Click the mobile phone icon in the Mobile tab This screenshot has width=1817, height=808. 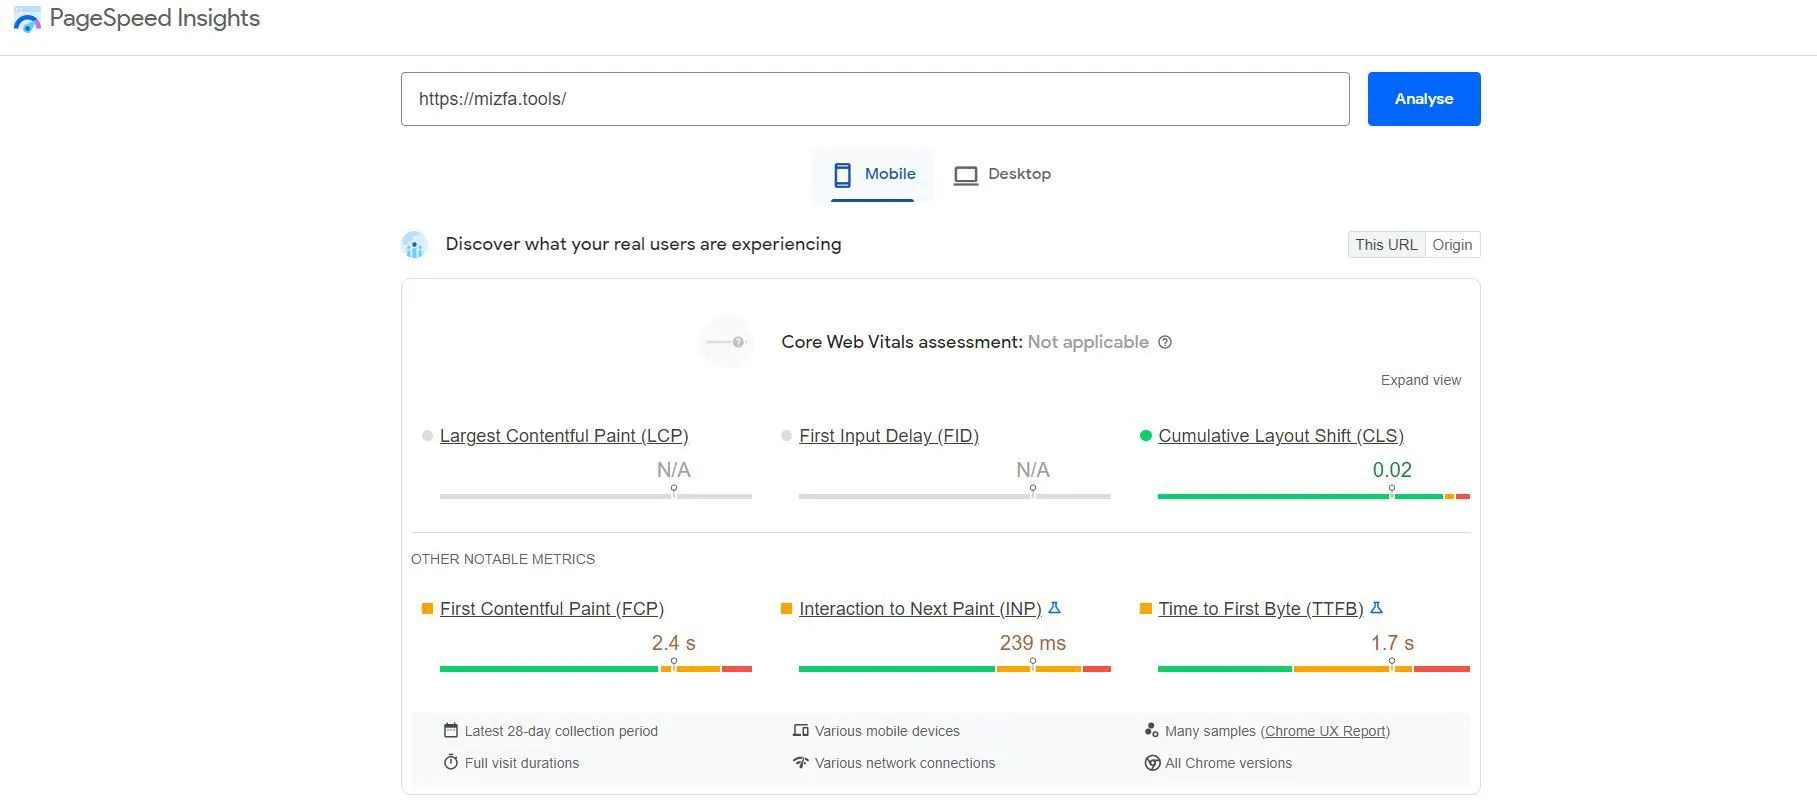click(843, 175)
